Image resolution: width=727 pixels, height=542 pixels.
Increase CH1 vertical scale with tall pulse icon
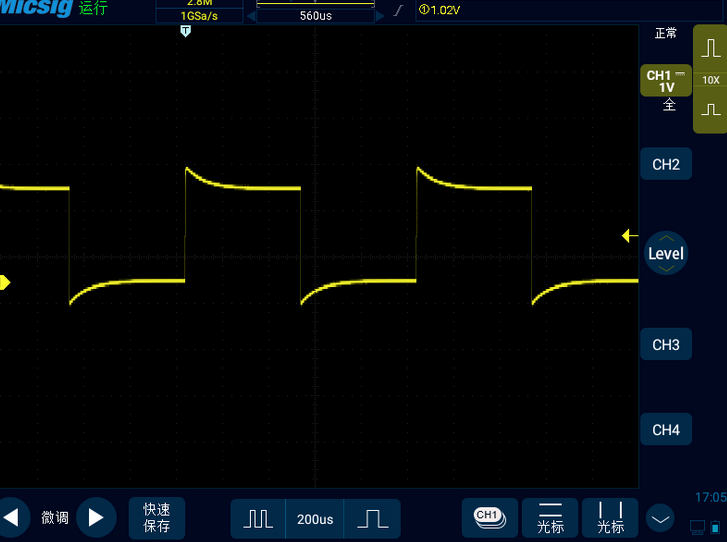[x=710, y=49]
